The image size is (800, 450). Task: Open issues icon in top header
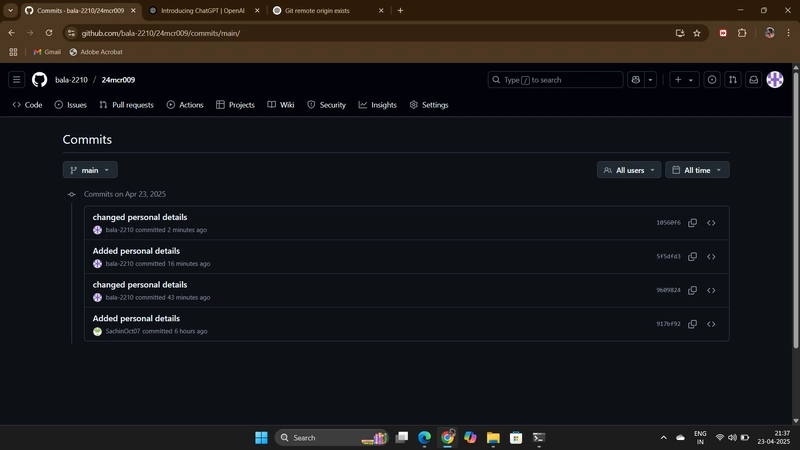coord(712,80)
